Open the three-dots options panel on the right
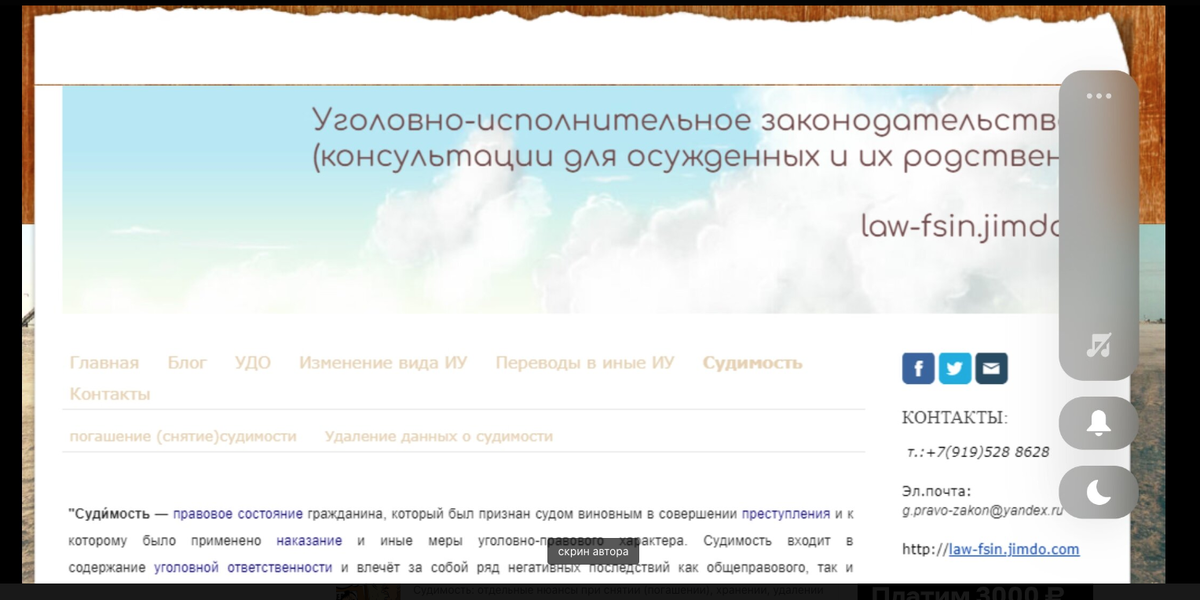 point(1098,95)
